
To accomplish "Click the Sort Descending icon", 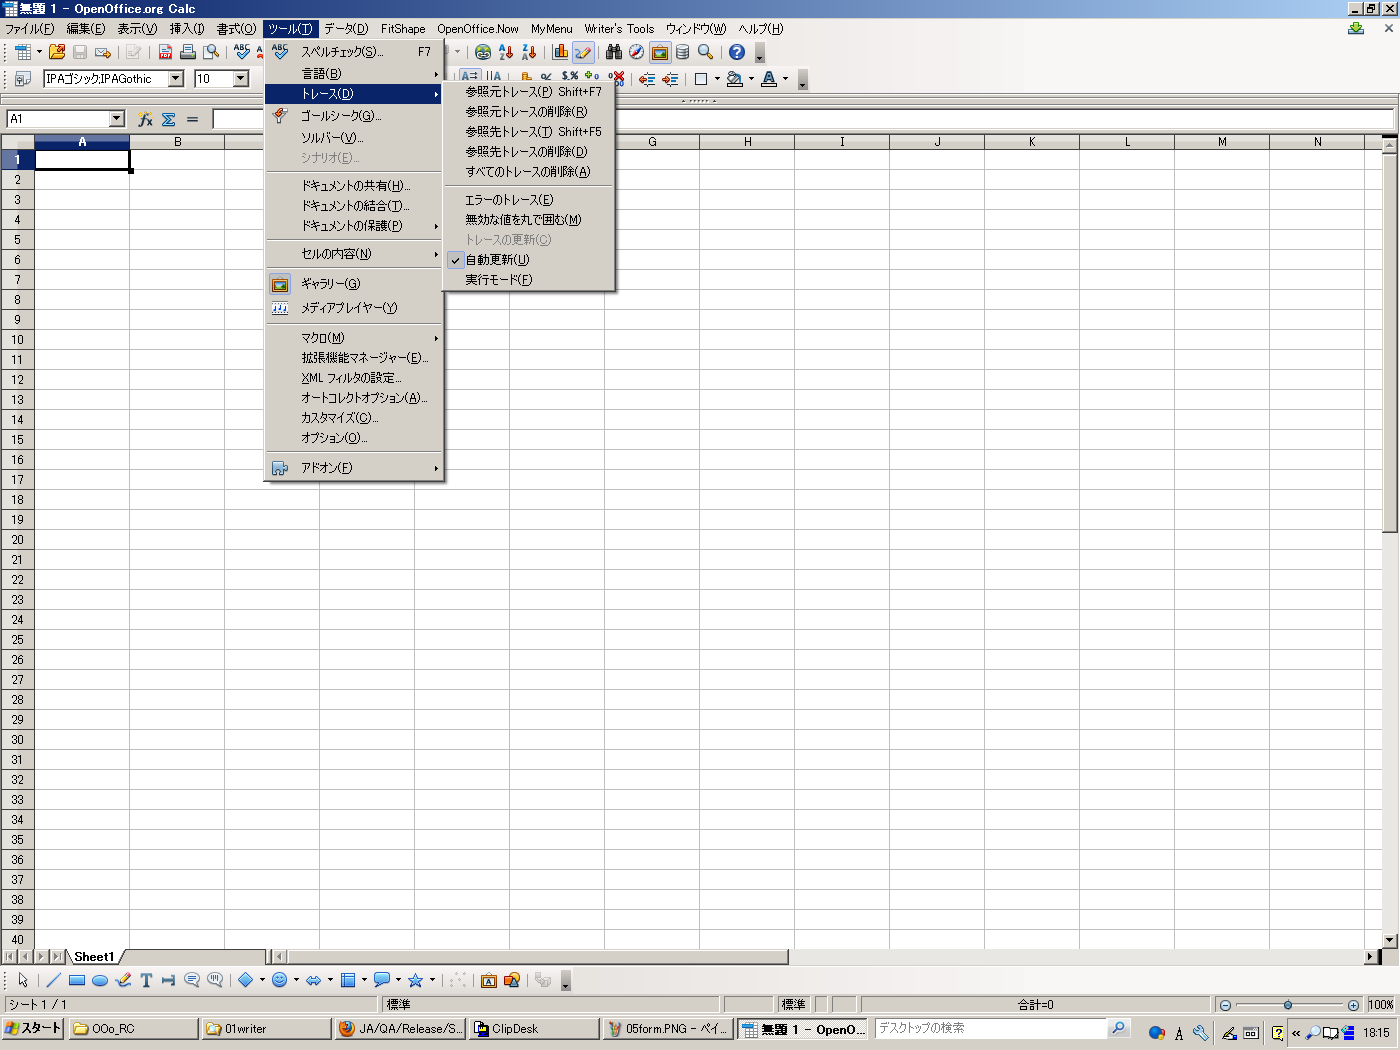I will coord(529,52).
